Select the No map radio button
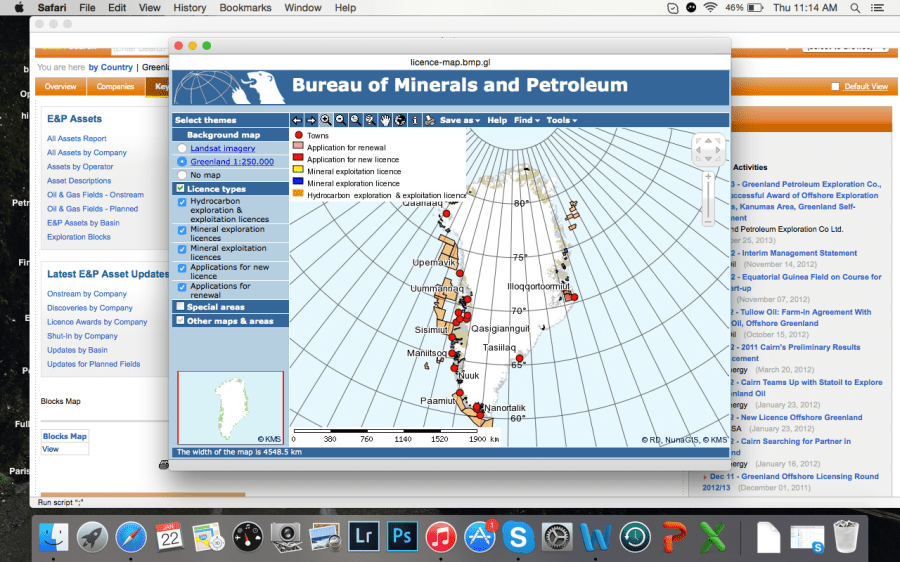Viewport: 900px width, 562px height. [182, 175]
